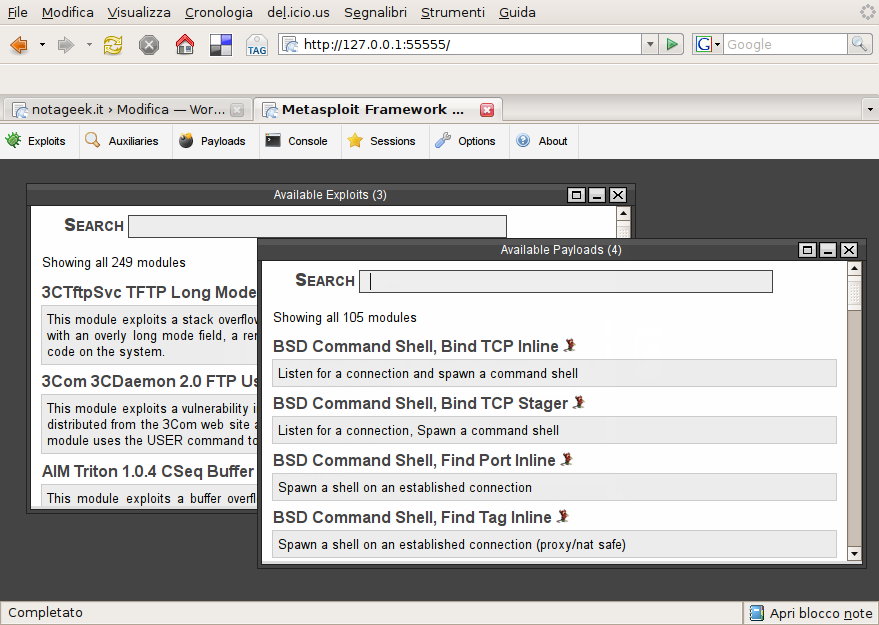Click the green Go arrow button

click(671, 44)
